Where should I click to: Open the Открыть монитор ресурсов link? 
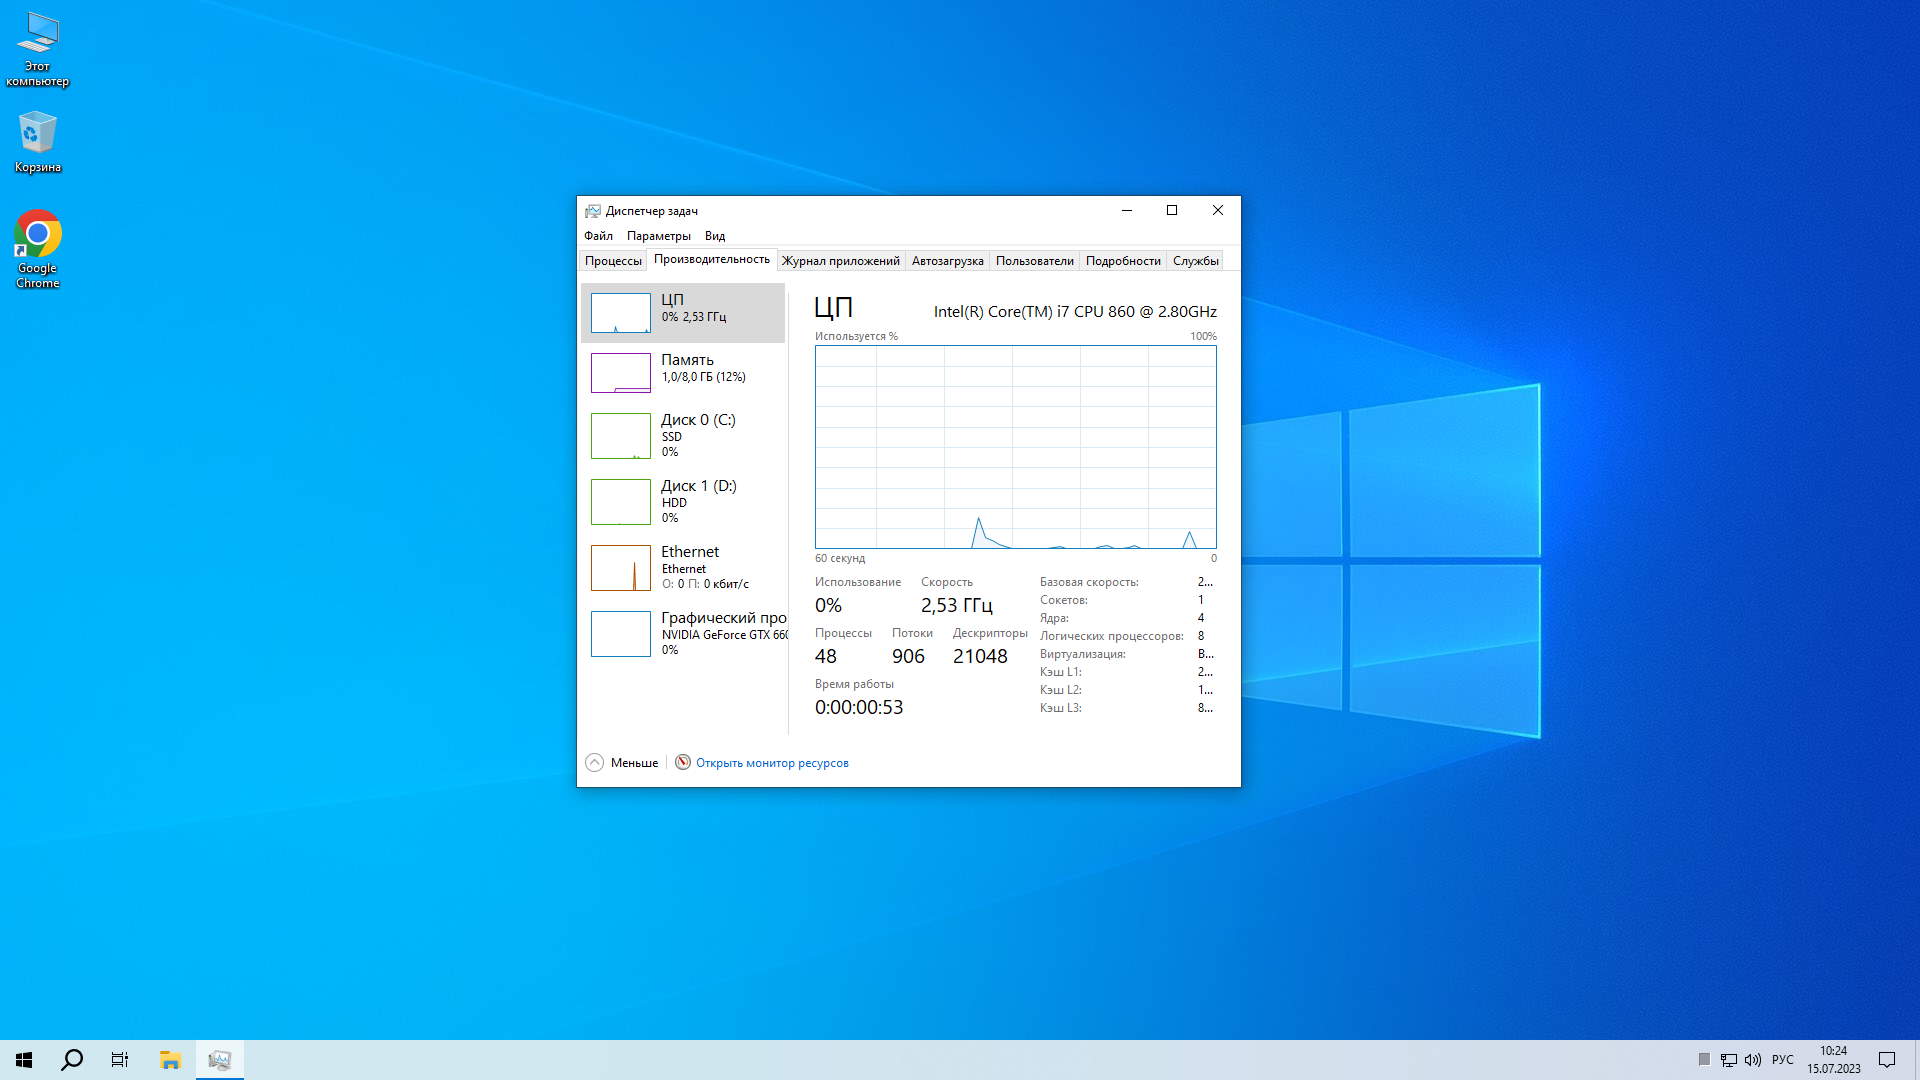pos(772,763)
